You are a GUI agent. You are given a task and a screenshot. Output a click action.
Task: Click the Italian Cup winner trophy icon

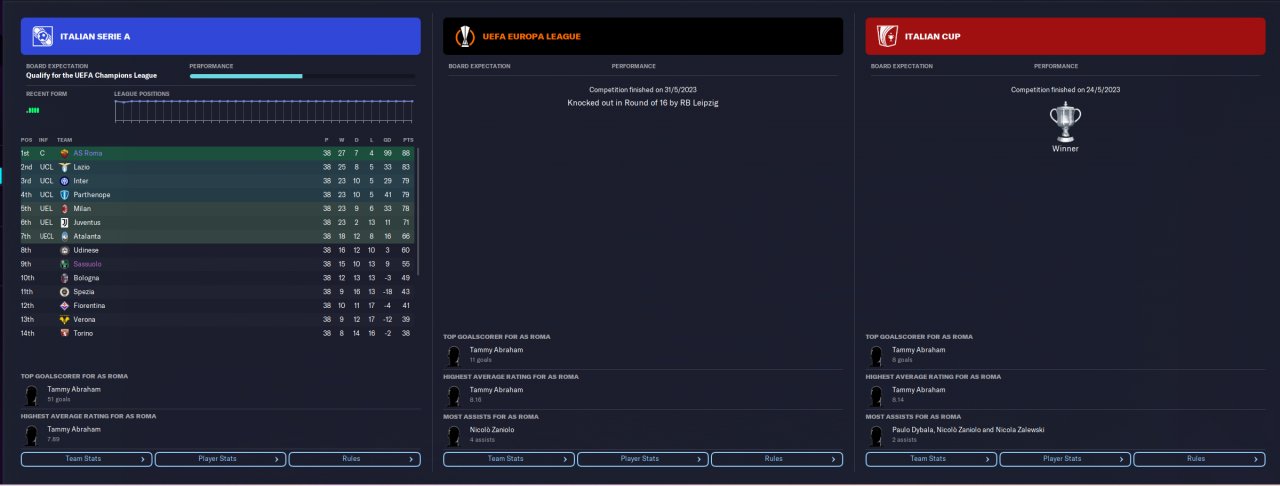(1065, 121)
